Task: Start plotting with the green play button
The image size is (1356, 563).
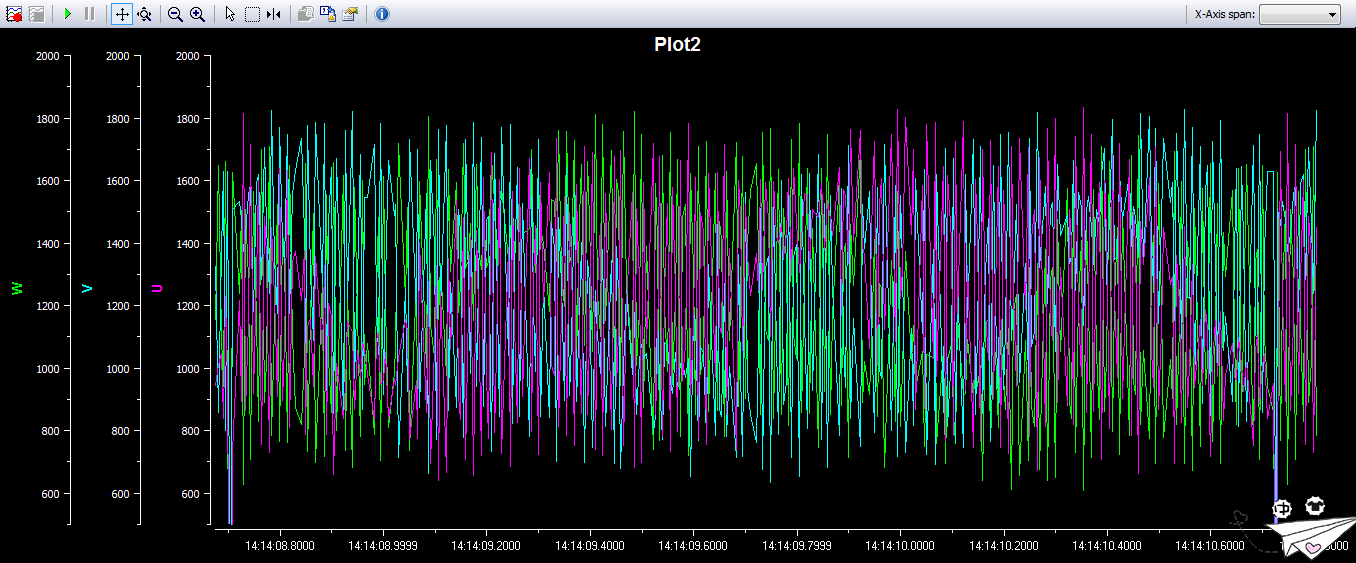Action: click(x=67, y=14)
